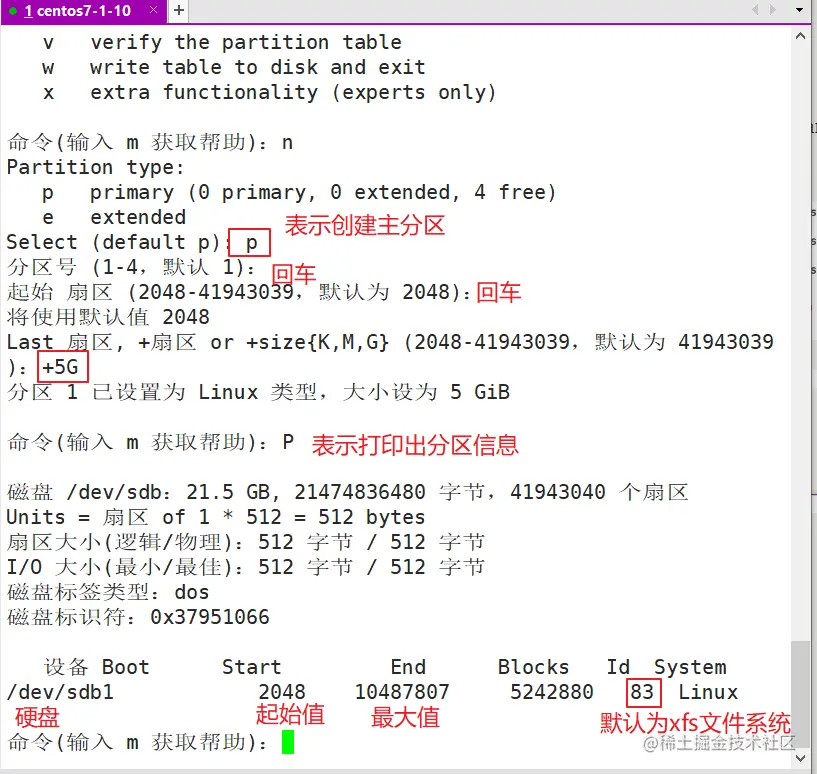Click the red-boxed +5G value

(62, 367)
